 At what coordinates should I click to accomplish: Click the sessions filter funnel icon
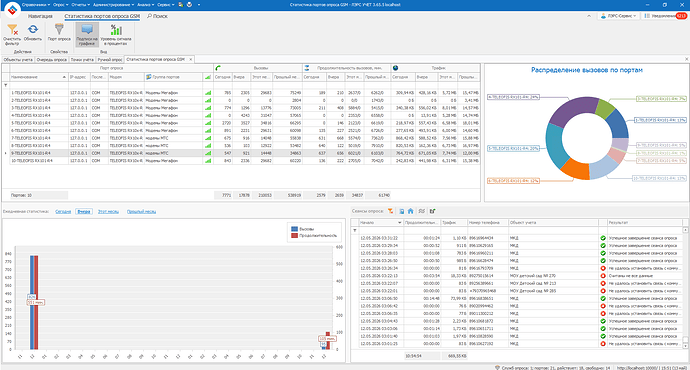tap(390, 211)
